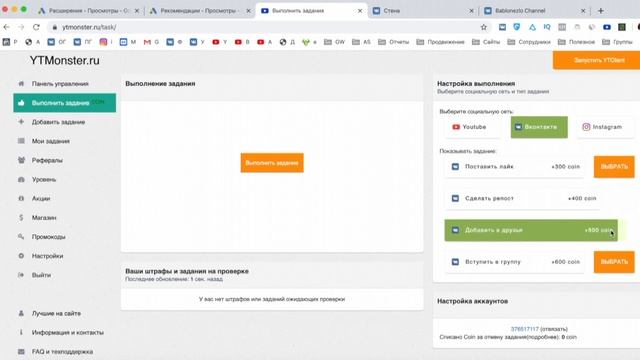
Task: Click the icon next to Уровень
Action: [21, 179]
